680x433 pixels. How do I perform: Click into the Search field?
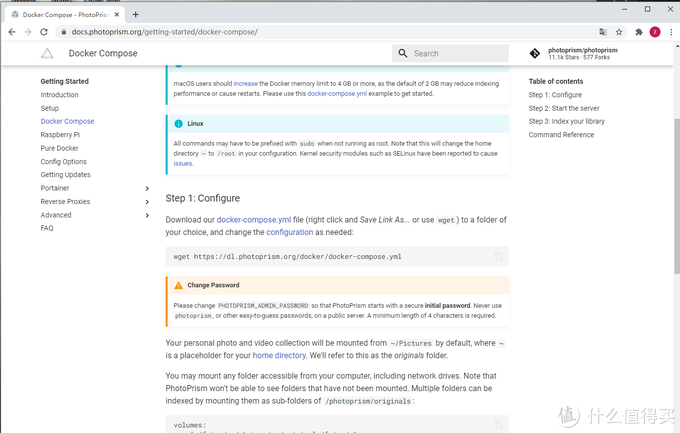coord(450,53)
